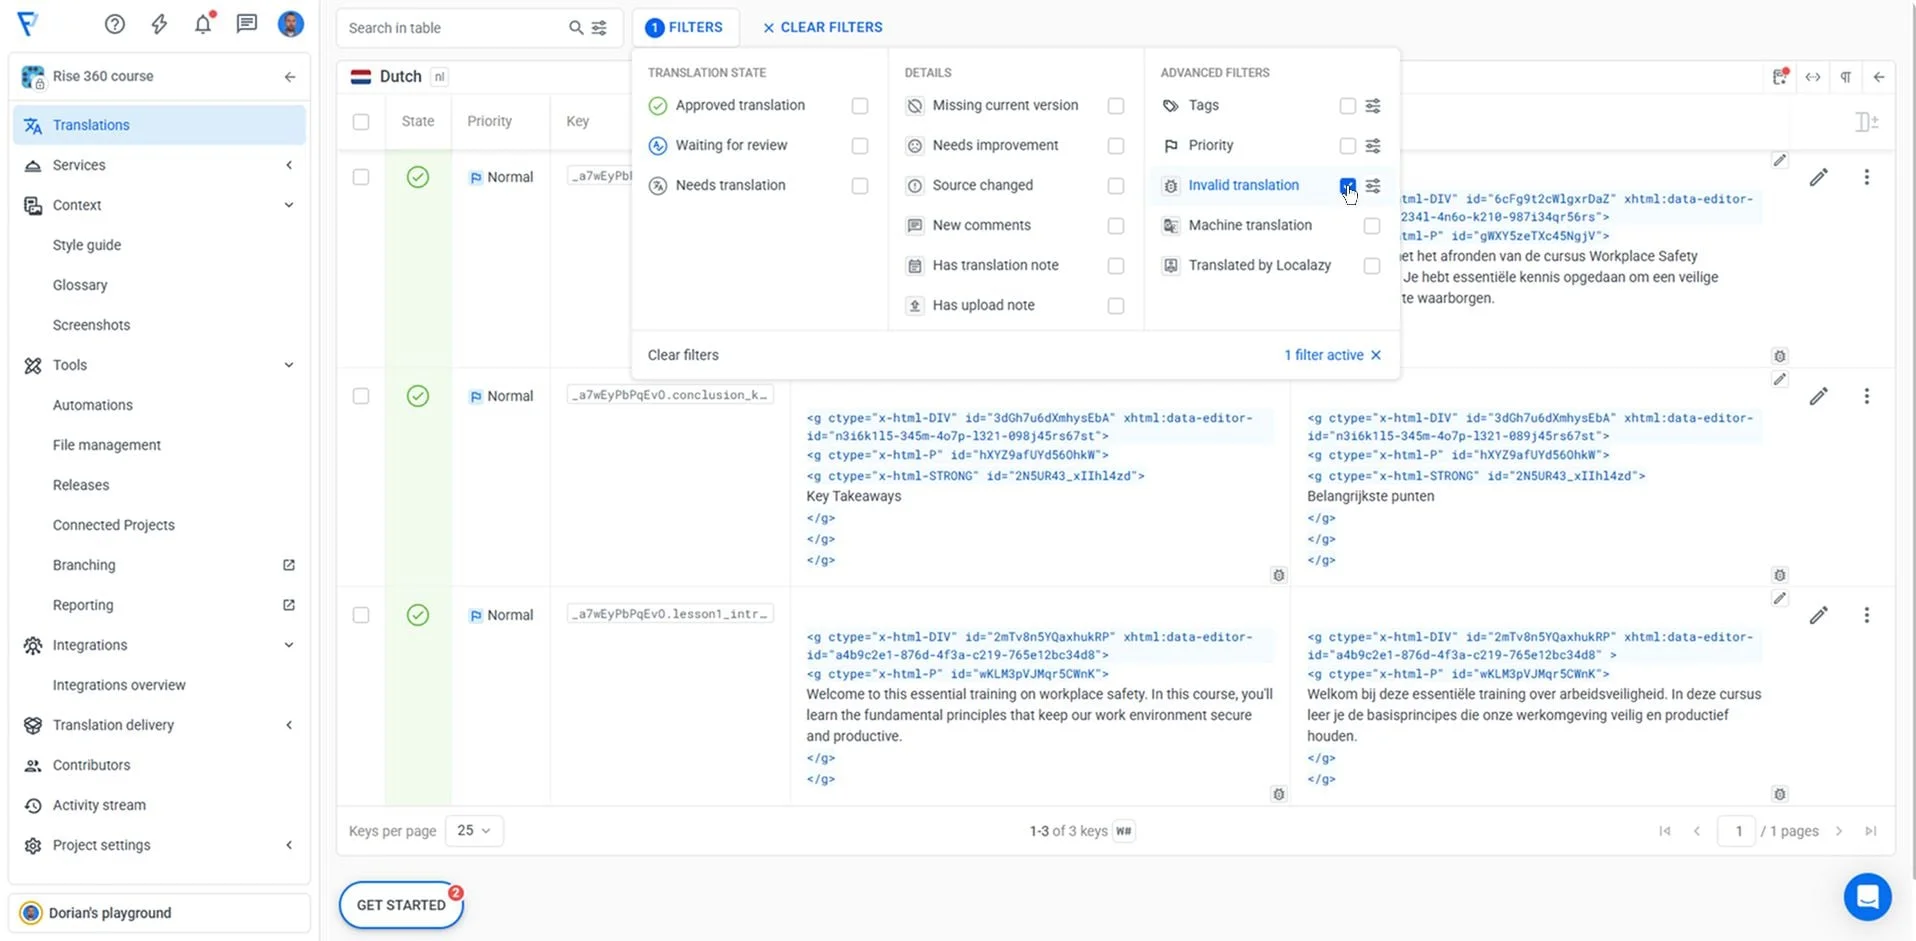Tick the Machine translation checkbox
Screen dimensions: 1916x941
point(1371,226)
